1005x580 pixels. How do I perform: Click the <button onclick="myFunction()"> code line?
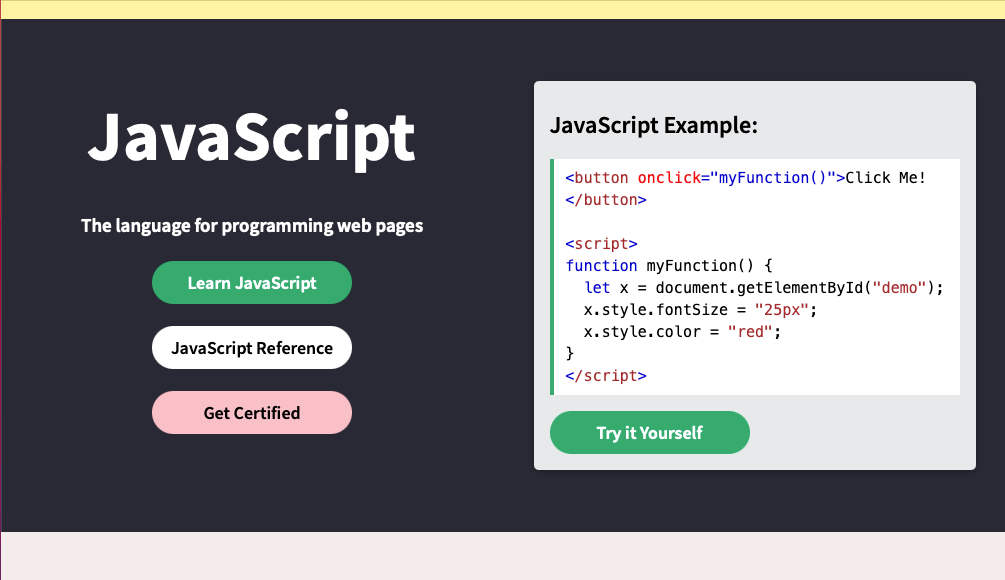click(x=745, y=178)
